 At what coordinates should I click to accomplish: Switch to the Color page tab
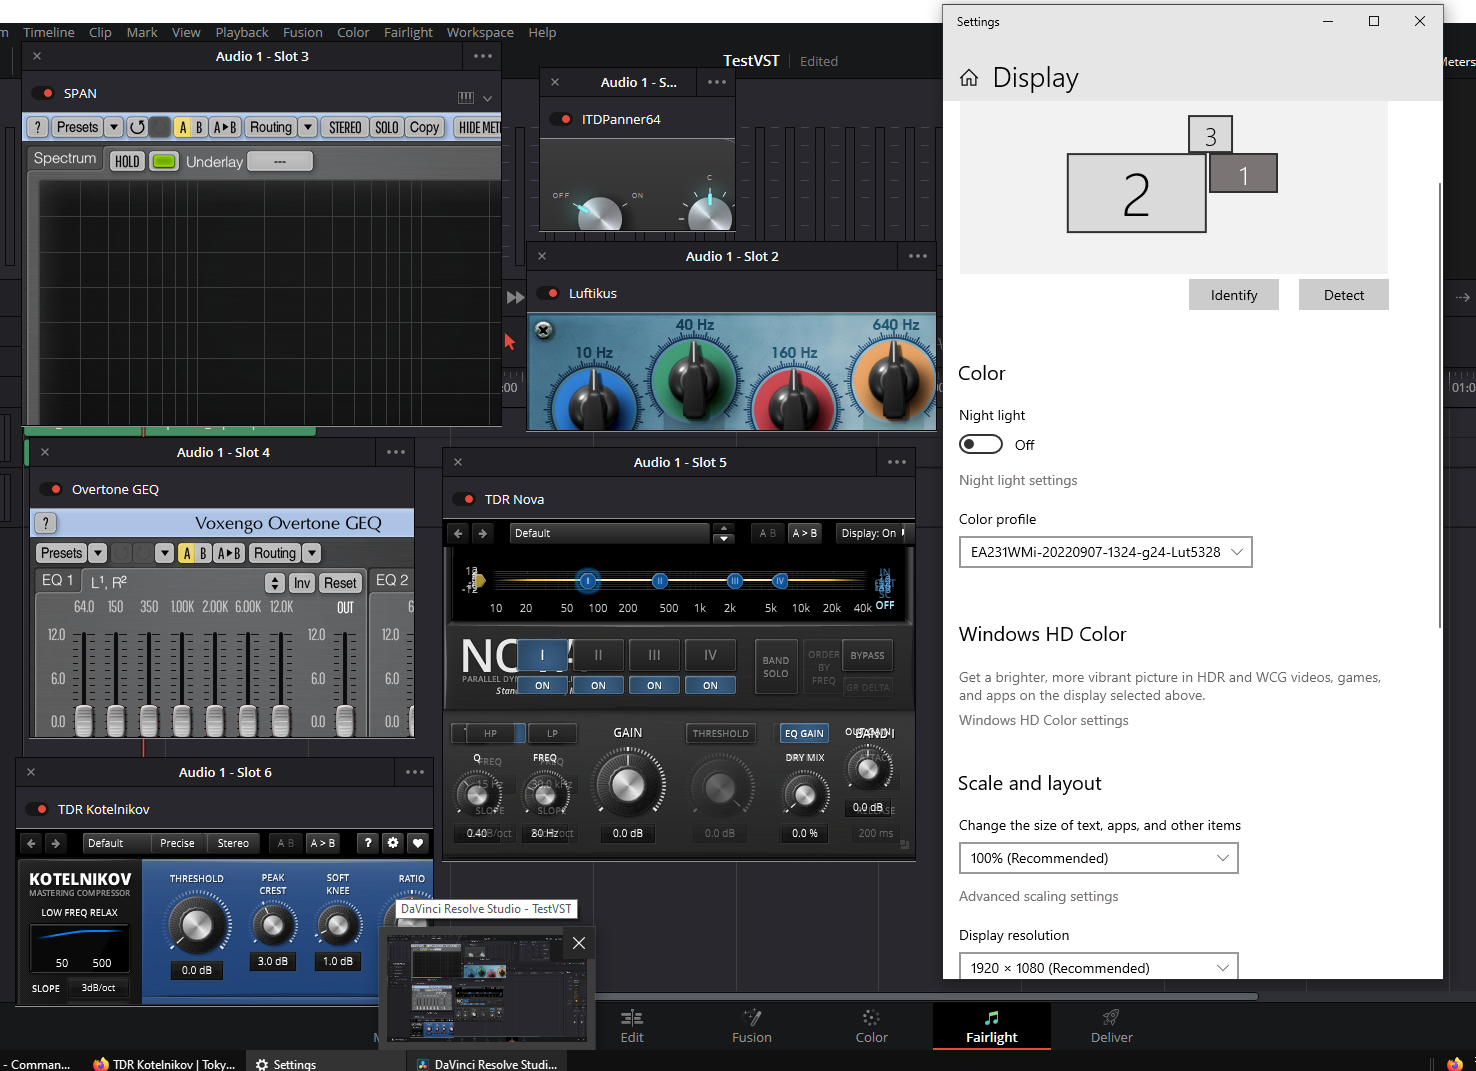point(871,1027)
